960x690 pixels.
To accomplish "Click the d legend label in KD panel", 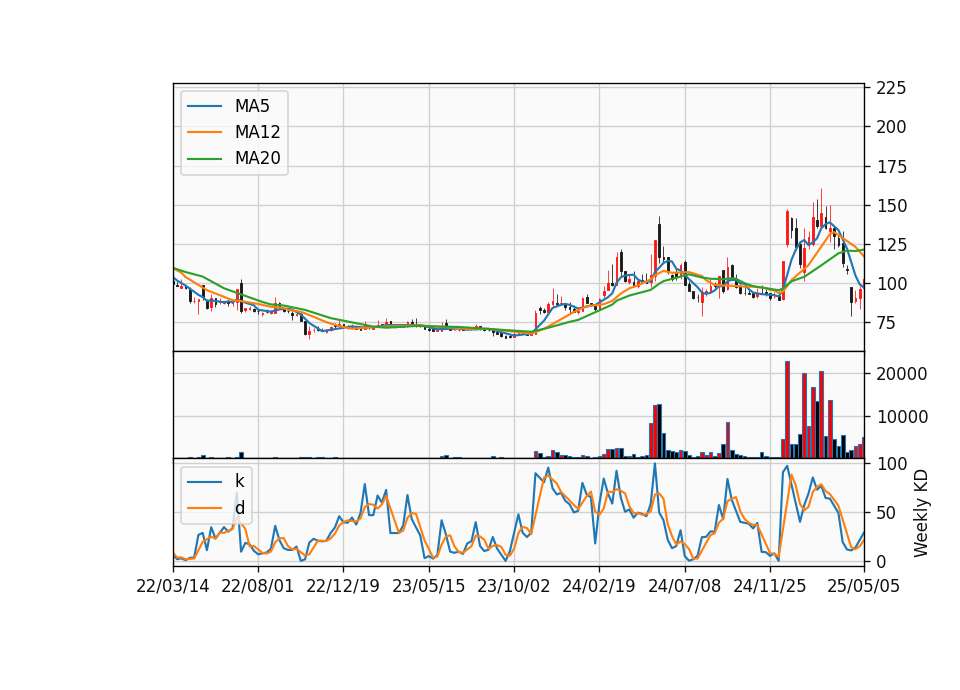I will 239,508.
